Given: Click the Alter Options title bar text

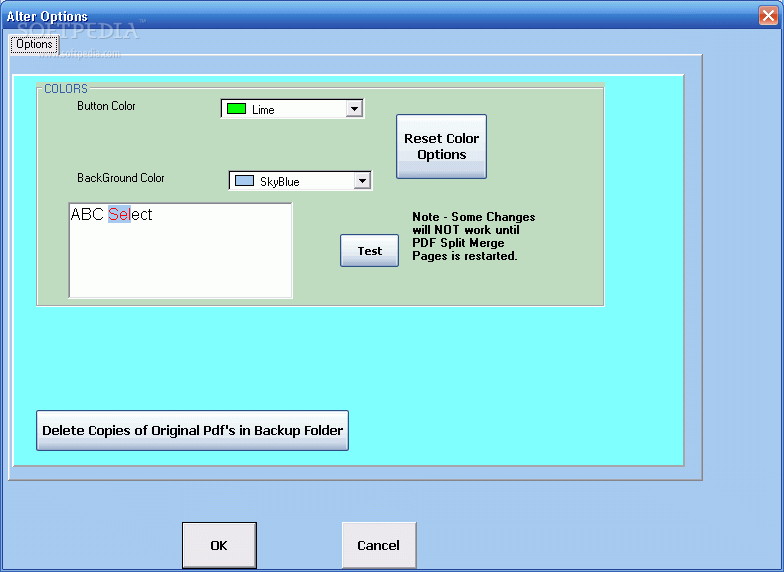Looking at the screenshot, I should [47, 16].
